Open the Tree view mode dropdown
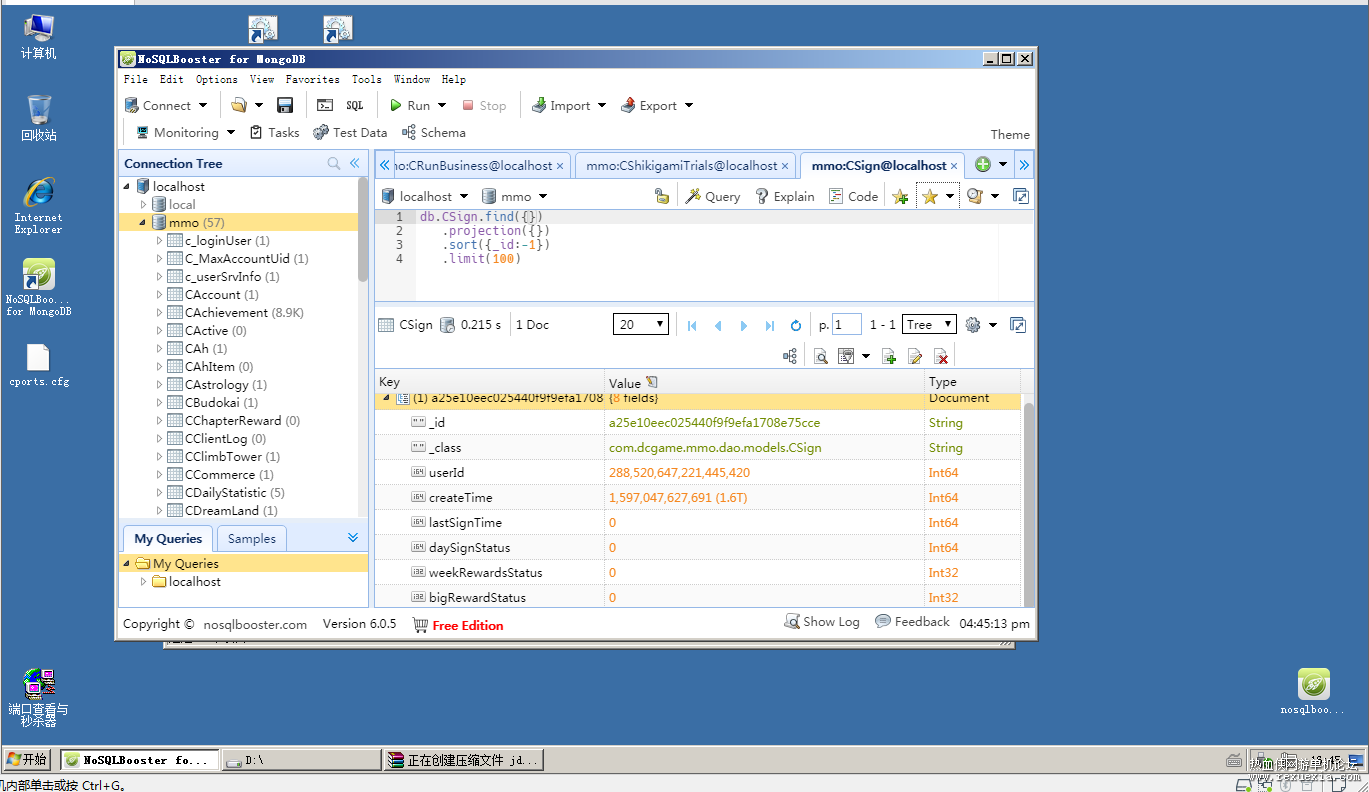The height and width of the screenshot is (792, 1369). 929,324
